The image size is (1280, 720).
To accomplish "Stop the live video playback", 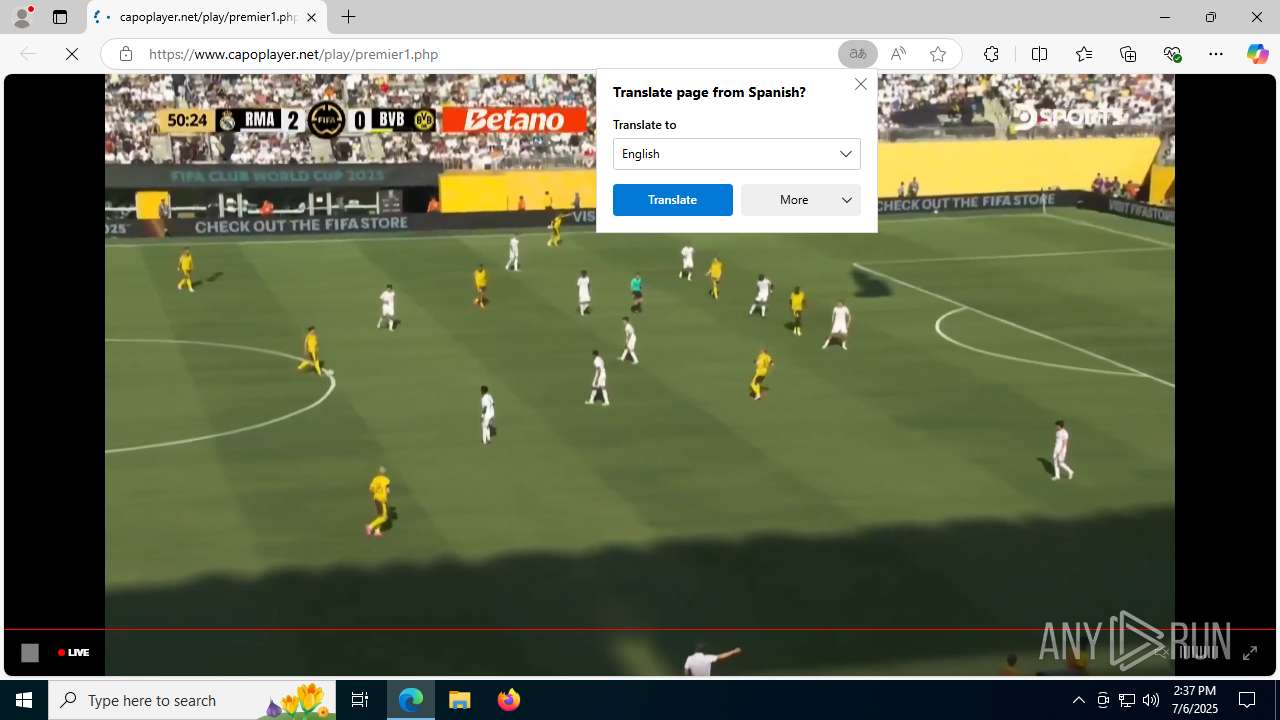I will [30, 653].
